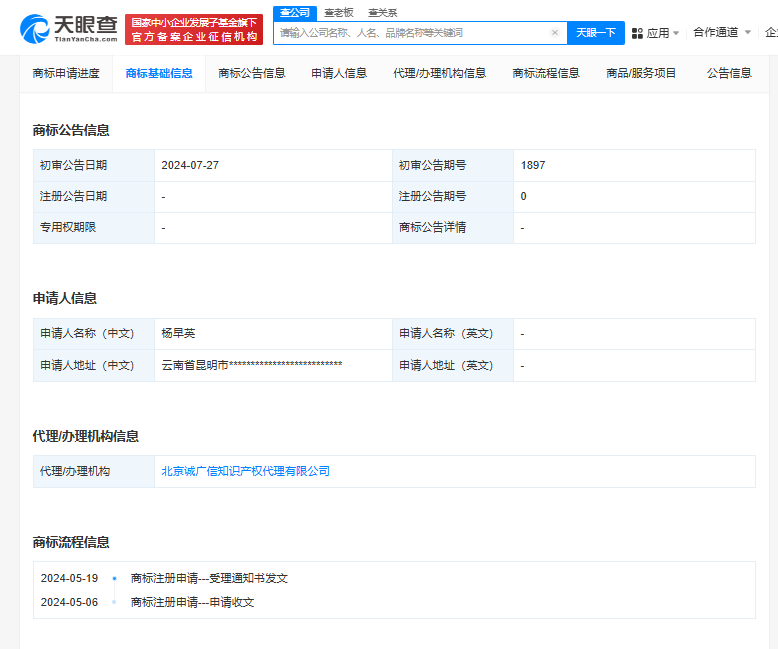Expand the 应用 dropdown
Viewport: 778px width, 649px height.
[x=663, y=33]
